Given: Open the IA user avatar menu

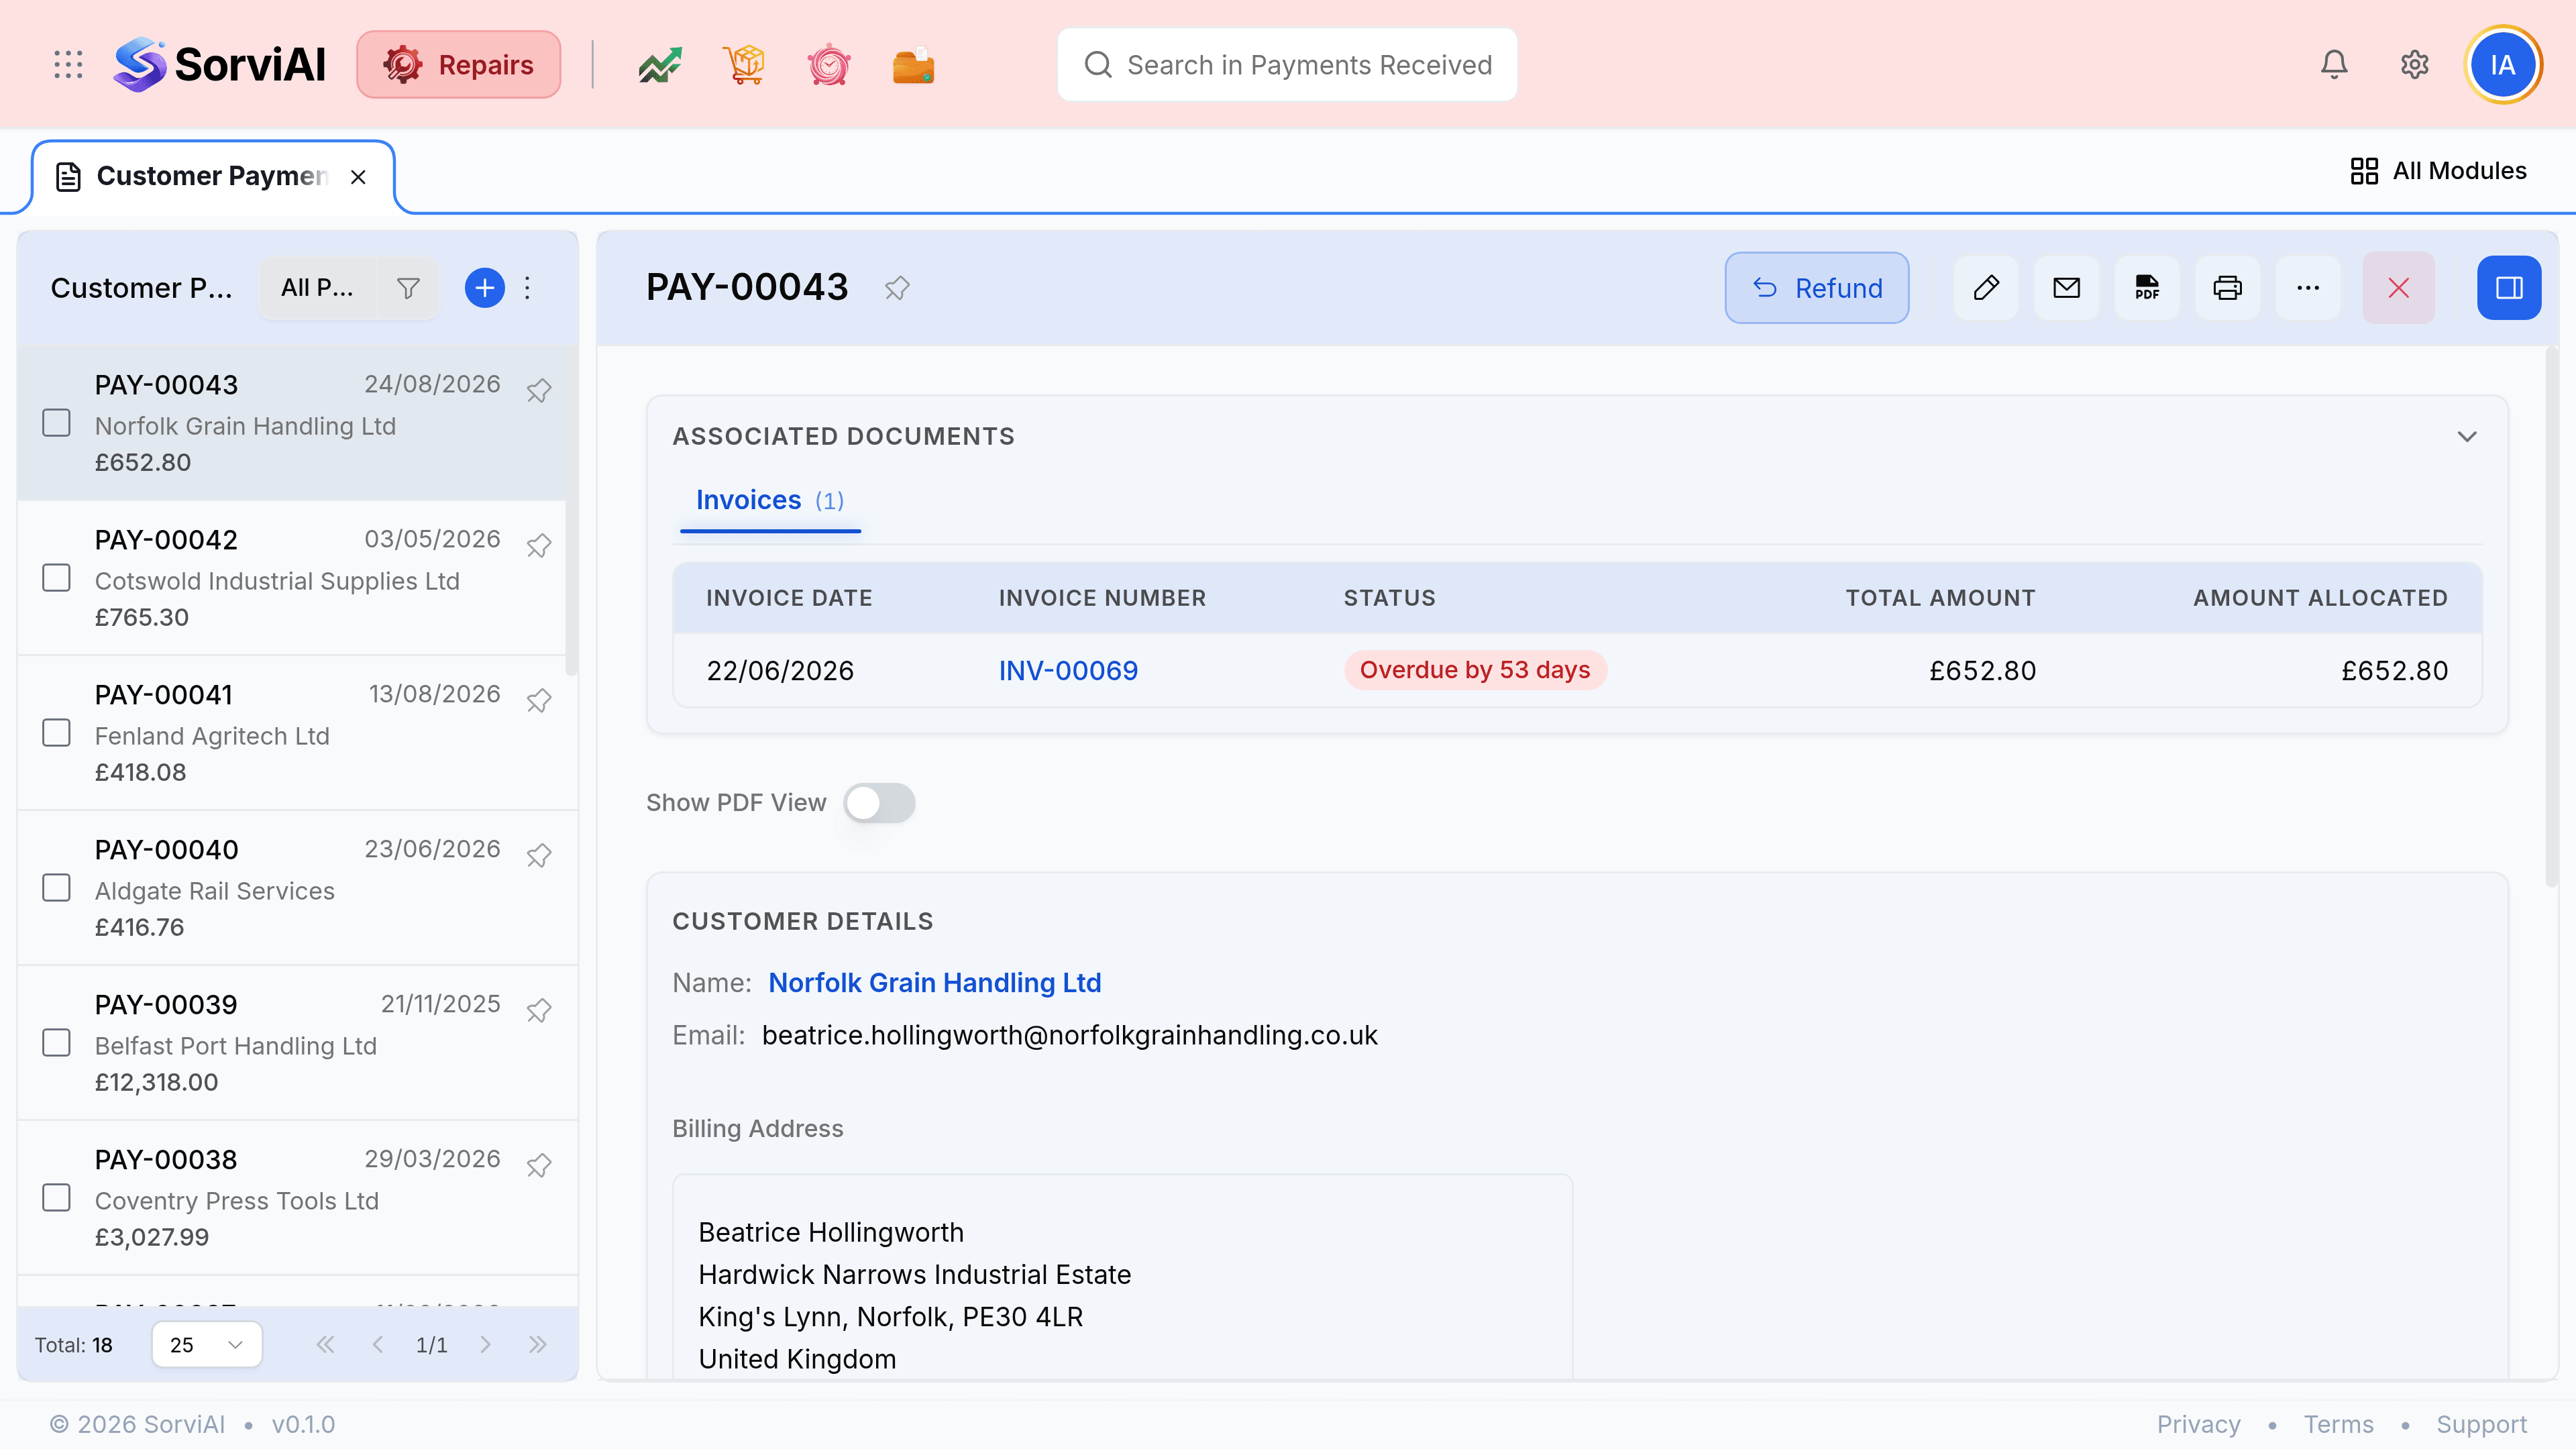Looking at the screenshot, I should [2503, 65].
